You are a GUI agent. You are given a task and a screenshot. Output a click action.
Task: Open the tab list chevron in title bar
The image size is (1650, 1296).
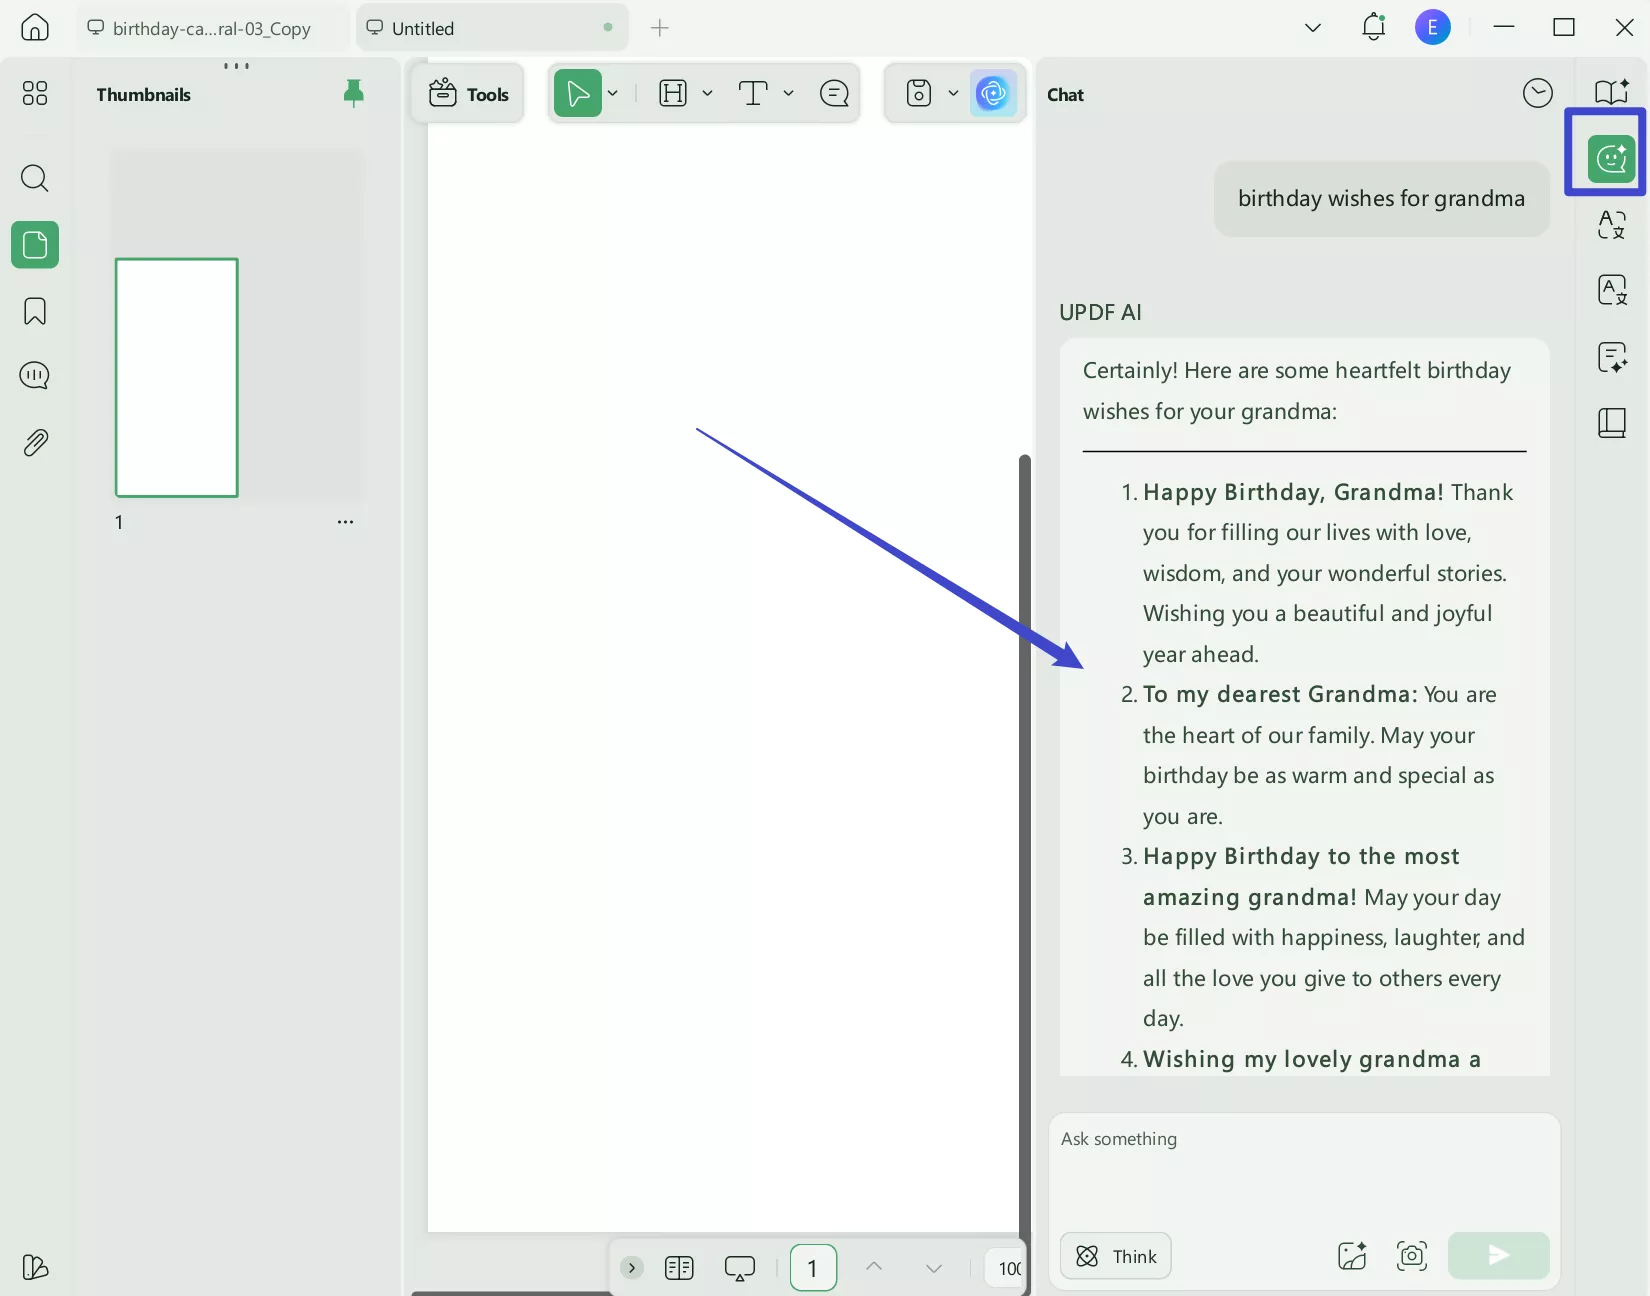click(x=1313, y=28)
